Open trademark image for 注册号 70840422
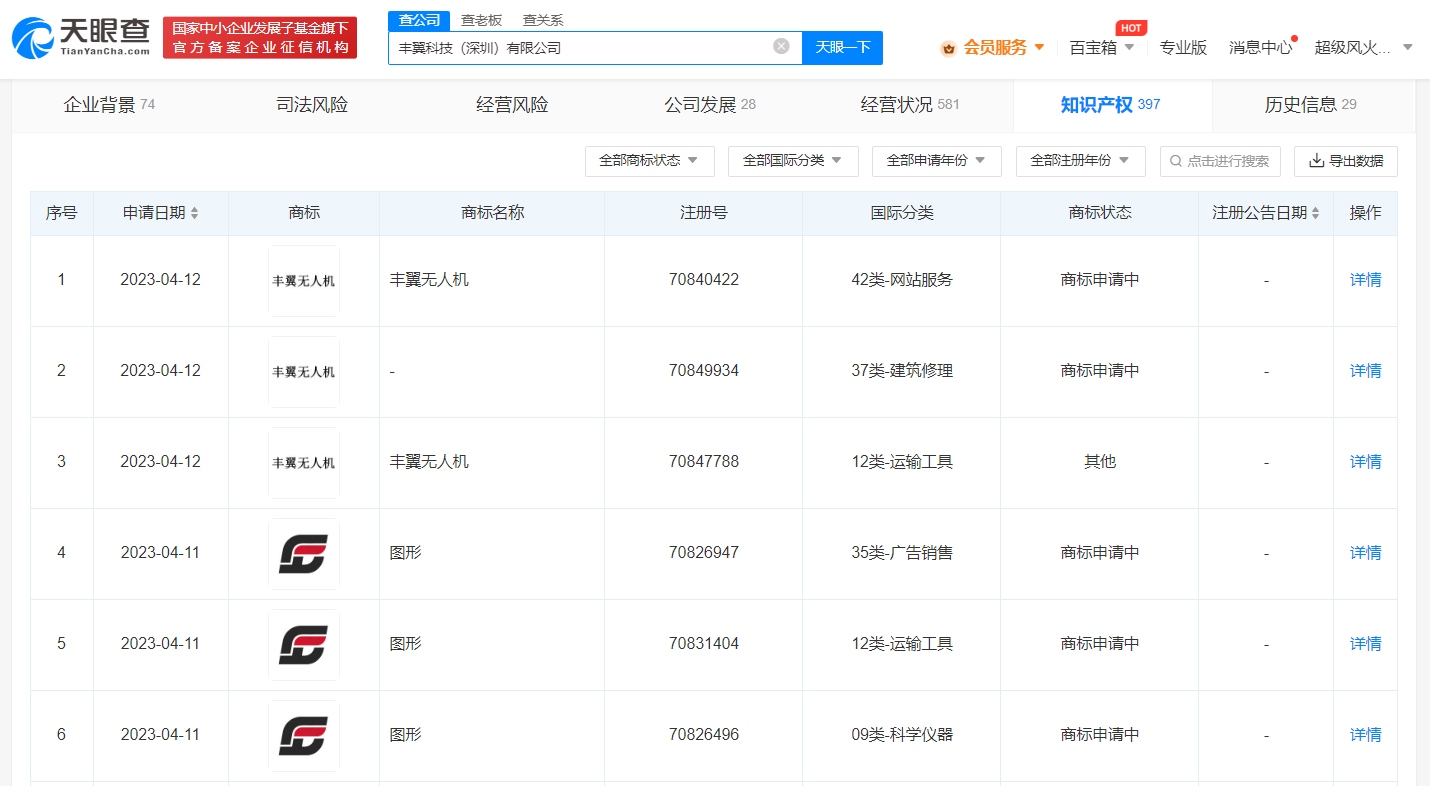The image size is (1430, 786). pyautogui.click(x=304, y=281)
